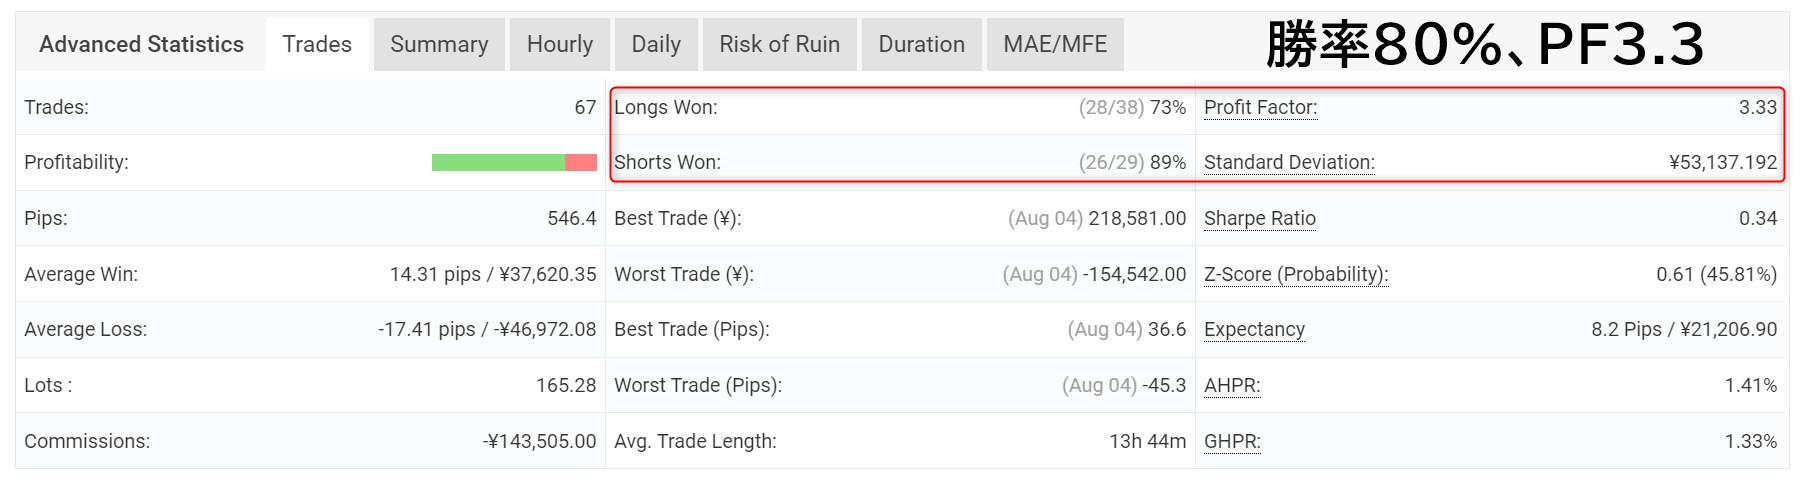This screenshot has width=1800, height=480.
Task: View the Risk of Ruin tab
Action: point(780,44)
